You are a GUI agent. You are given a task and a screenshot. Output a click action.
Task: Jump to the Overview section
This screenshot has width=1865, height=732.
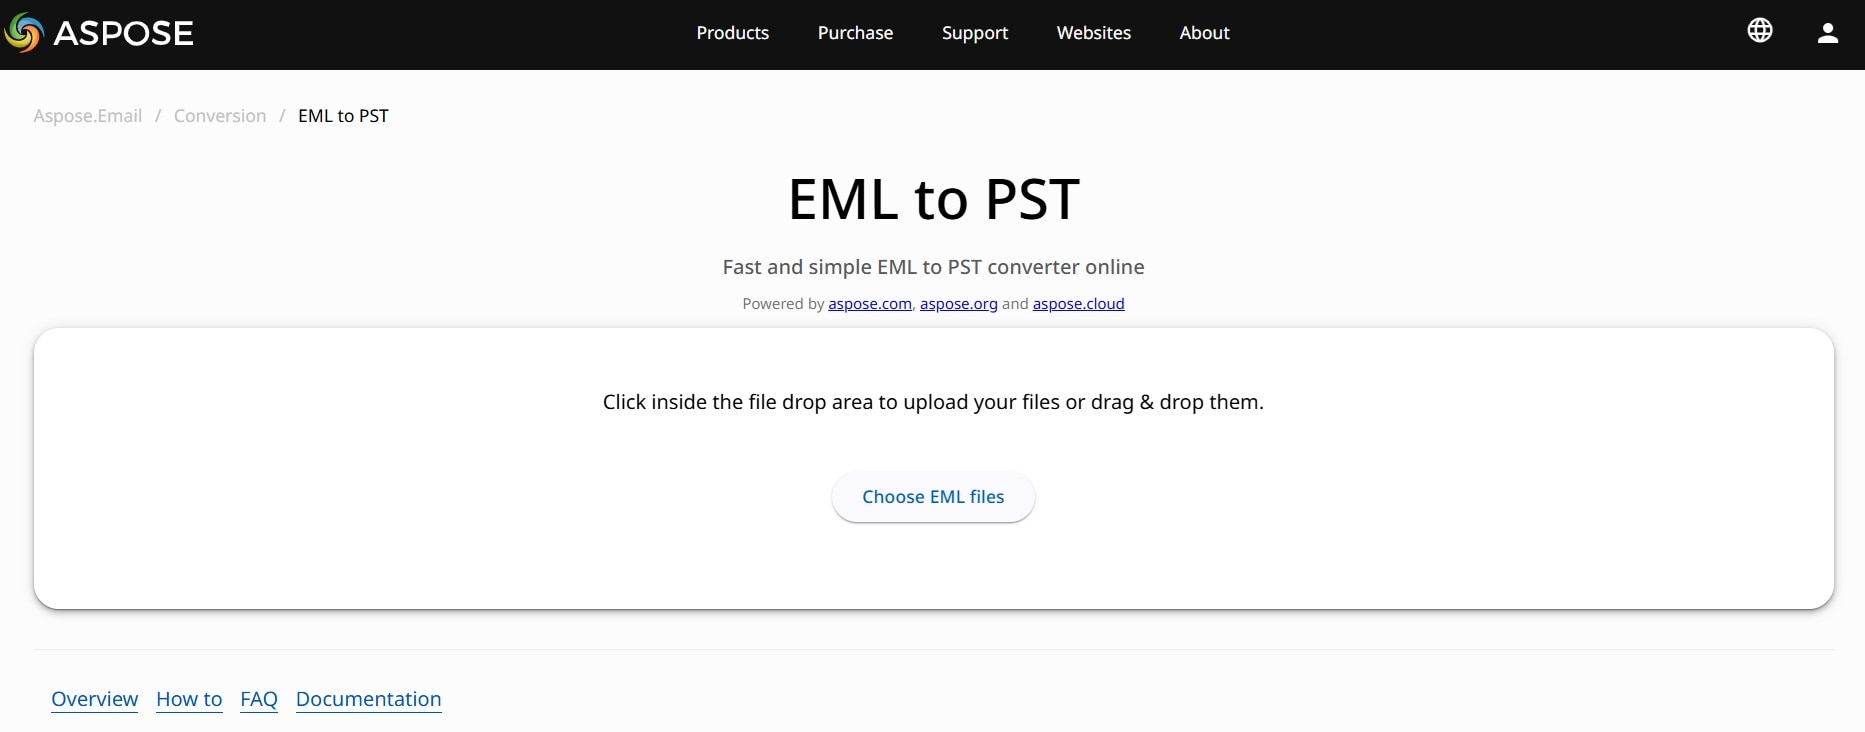pyautogui.click(x=95, y=699)
